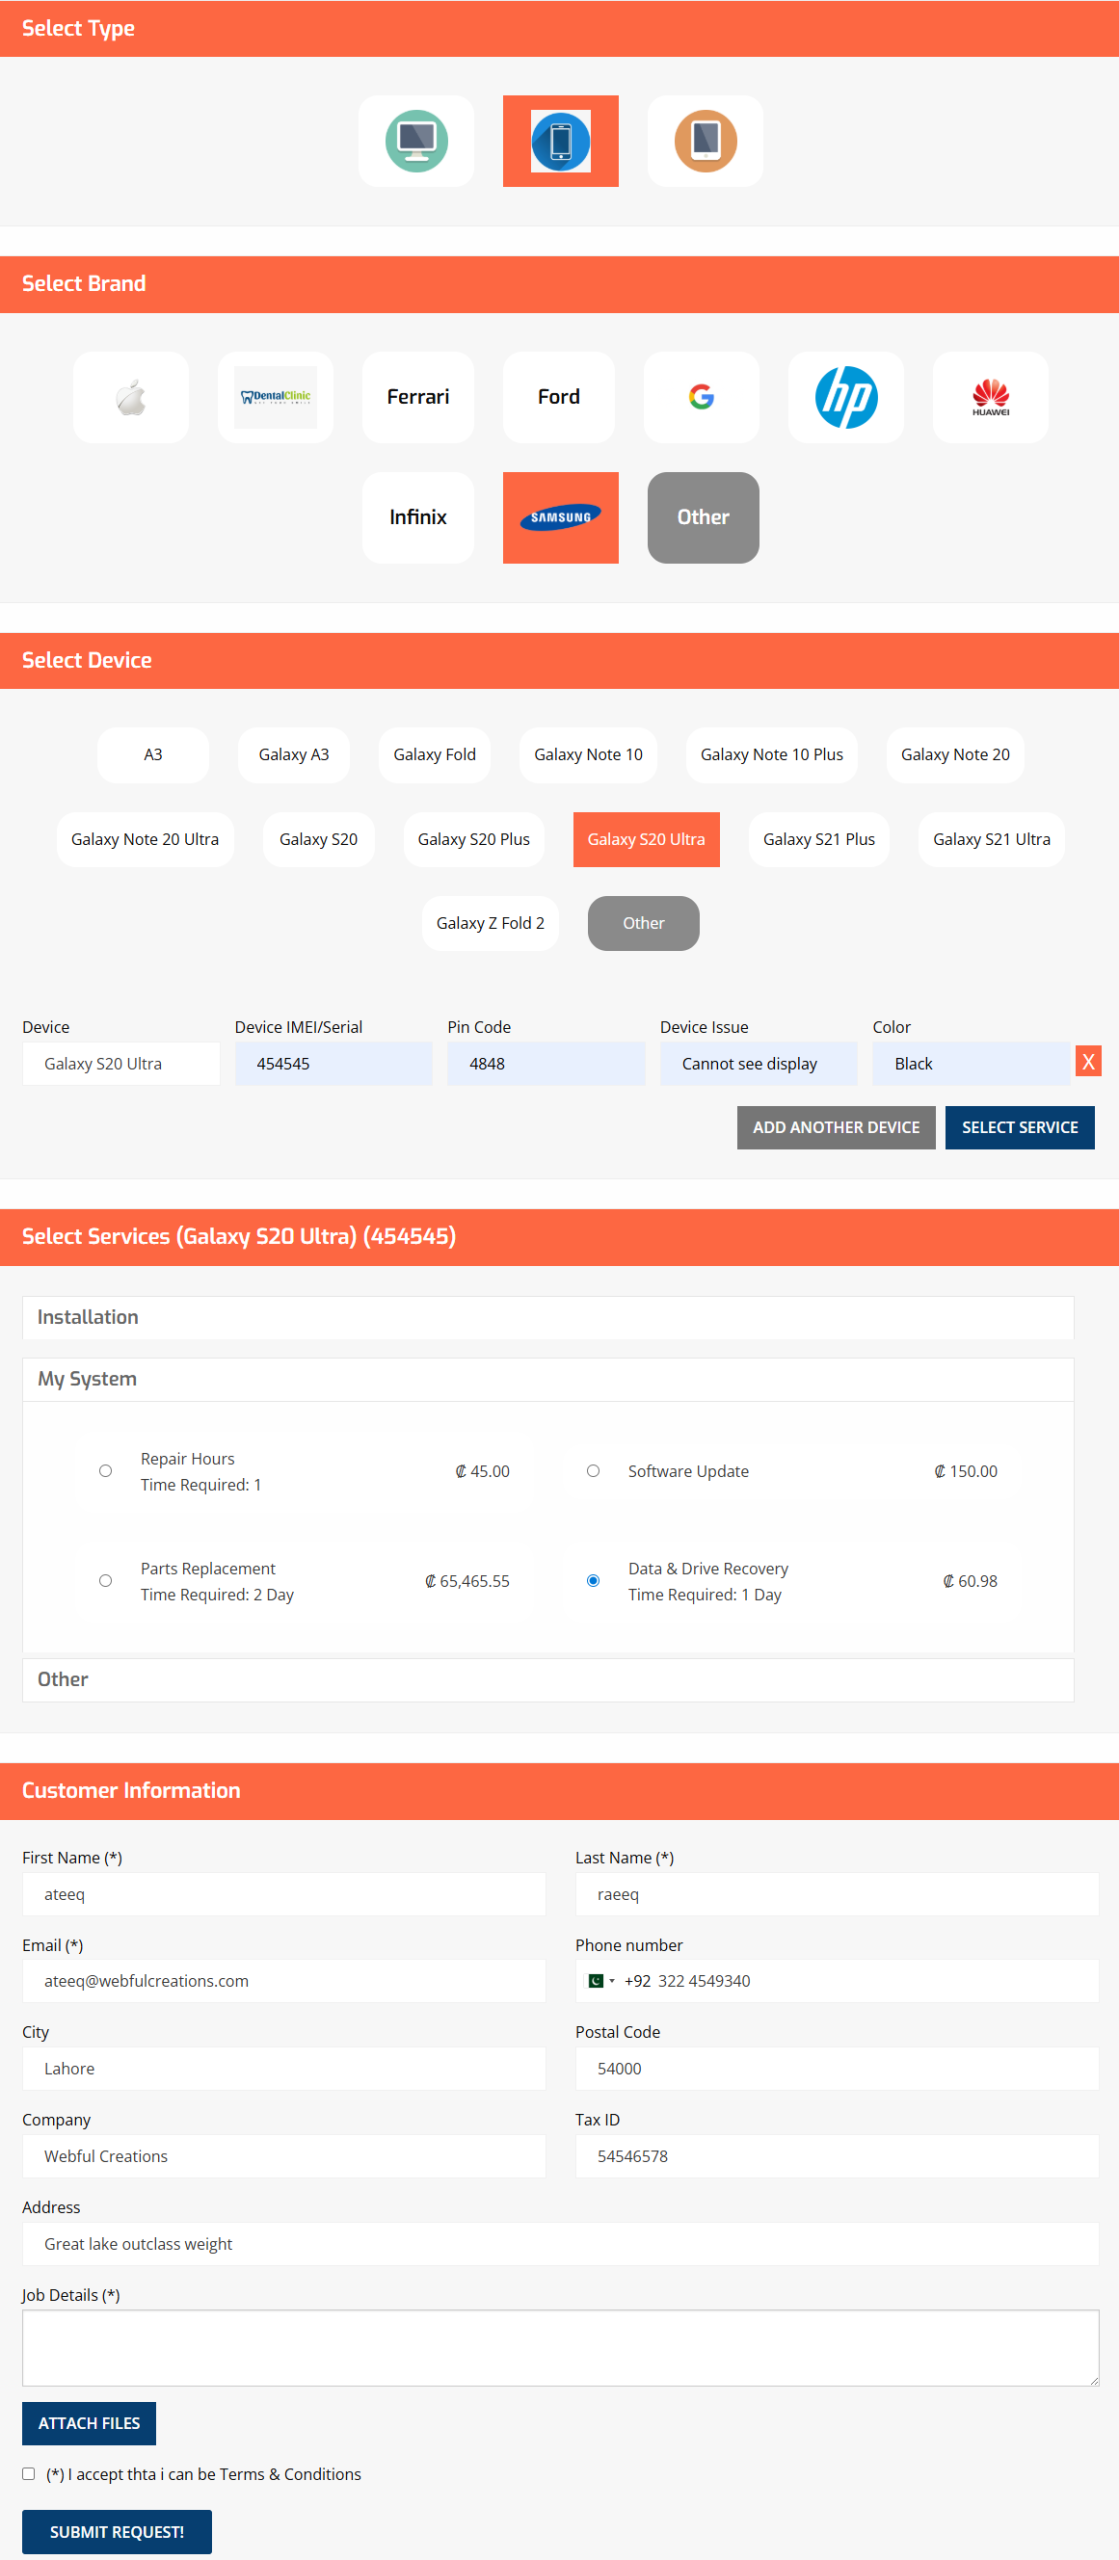Edit the Device Issue field
Viewport: 1119px width, 2560px height.
tap(758, 1063)
